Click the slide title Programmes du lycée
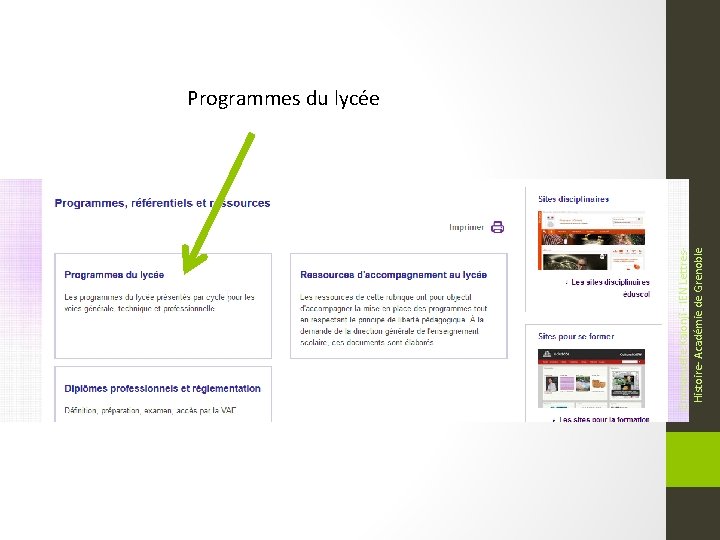Image resolution: width=720 pixels, height=540 pixels. (283, 99)
